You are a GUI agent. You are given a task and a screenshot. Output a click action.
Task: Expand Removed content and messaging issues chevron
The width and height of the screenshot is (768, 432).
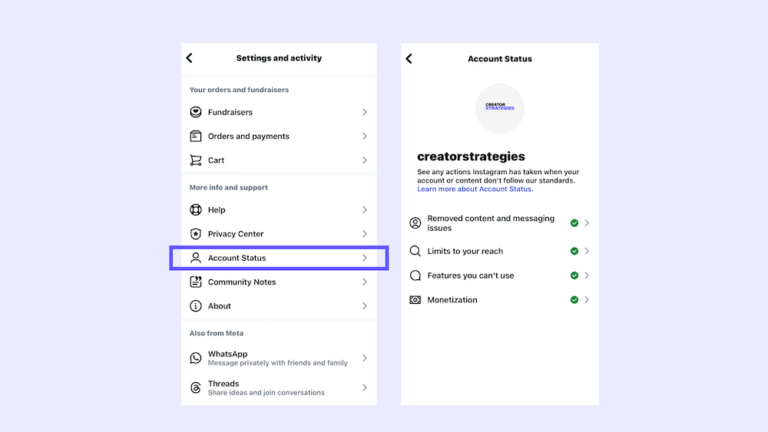pos(587,223)
